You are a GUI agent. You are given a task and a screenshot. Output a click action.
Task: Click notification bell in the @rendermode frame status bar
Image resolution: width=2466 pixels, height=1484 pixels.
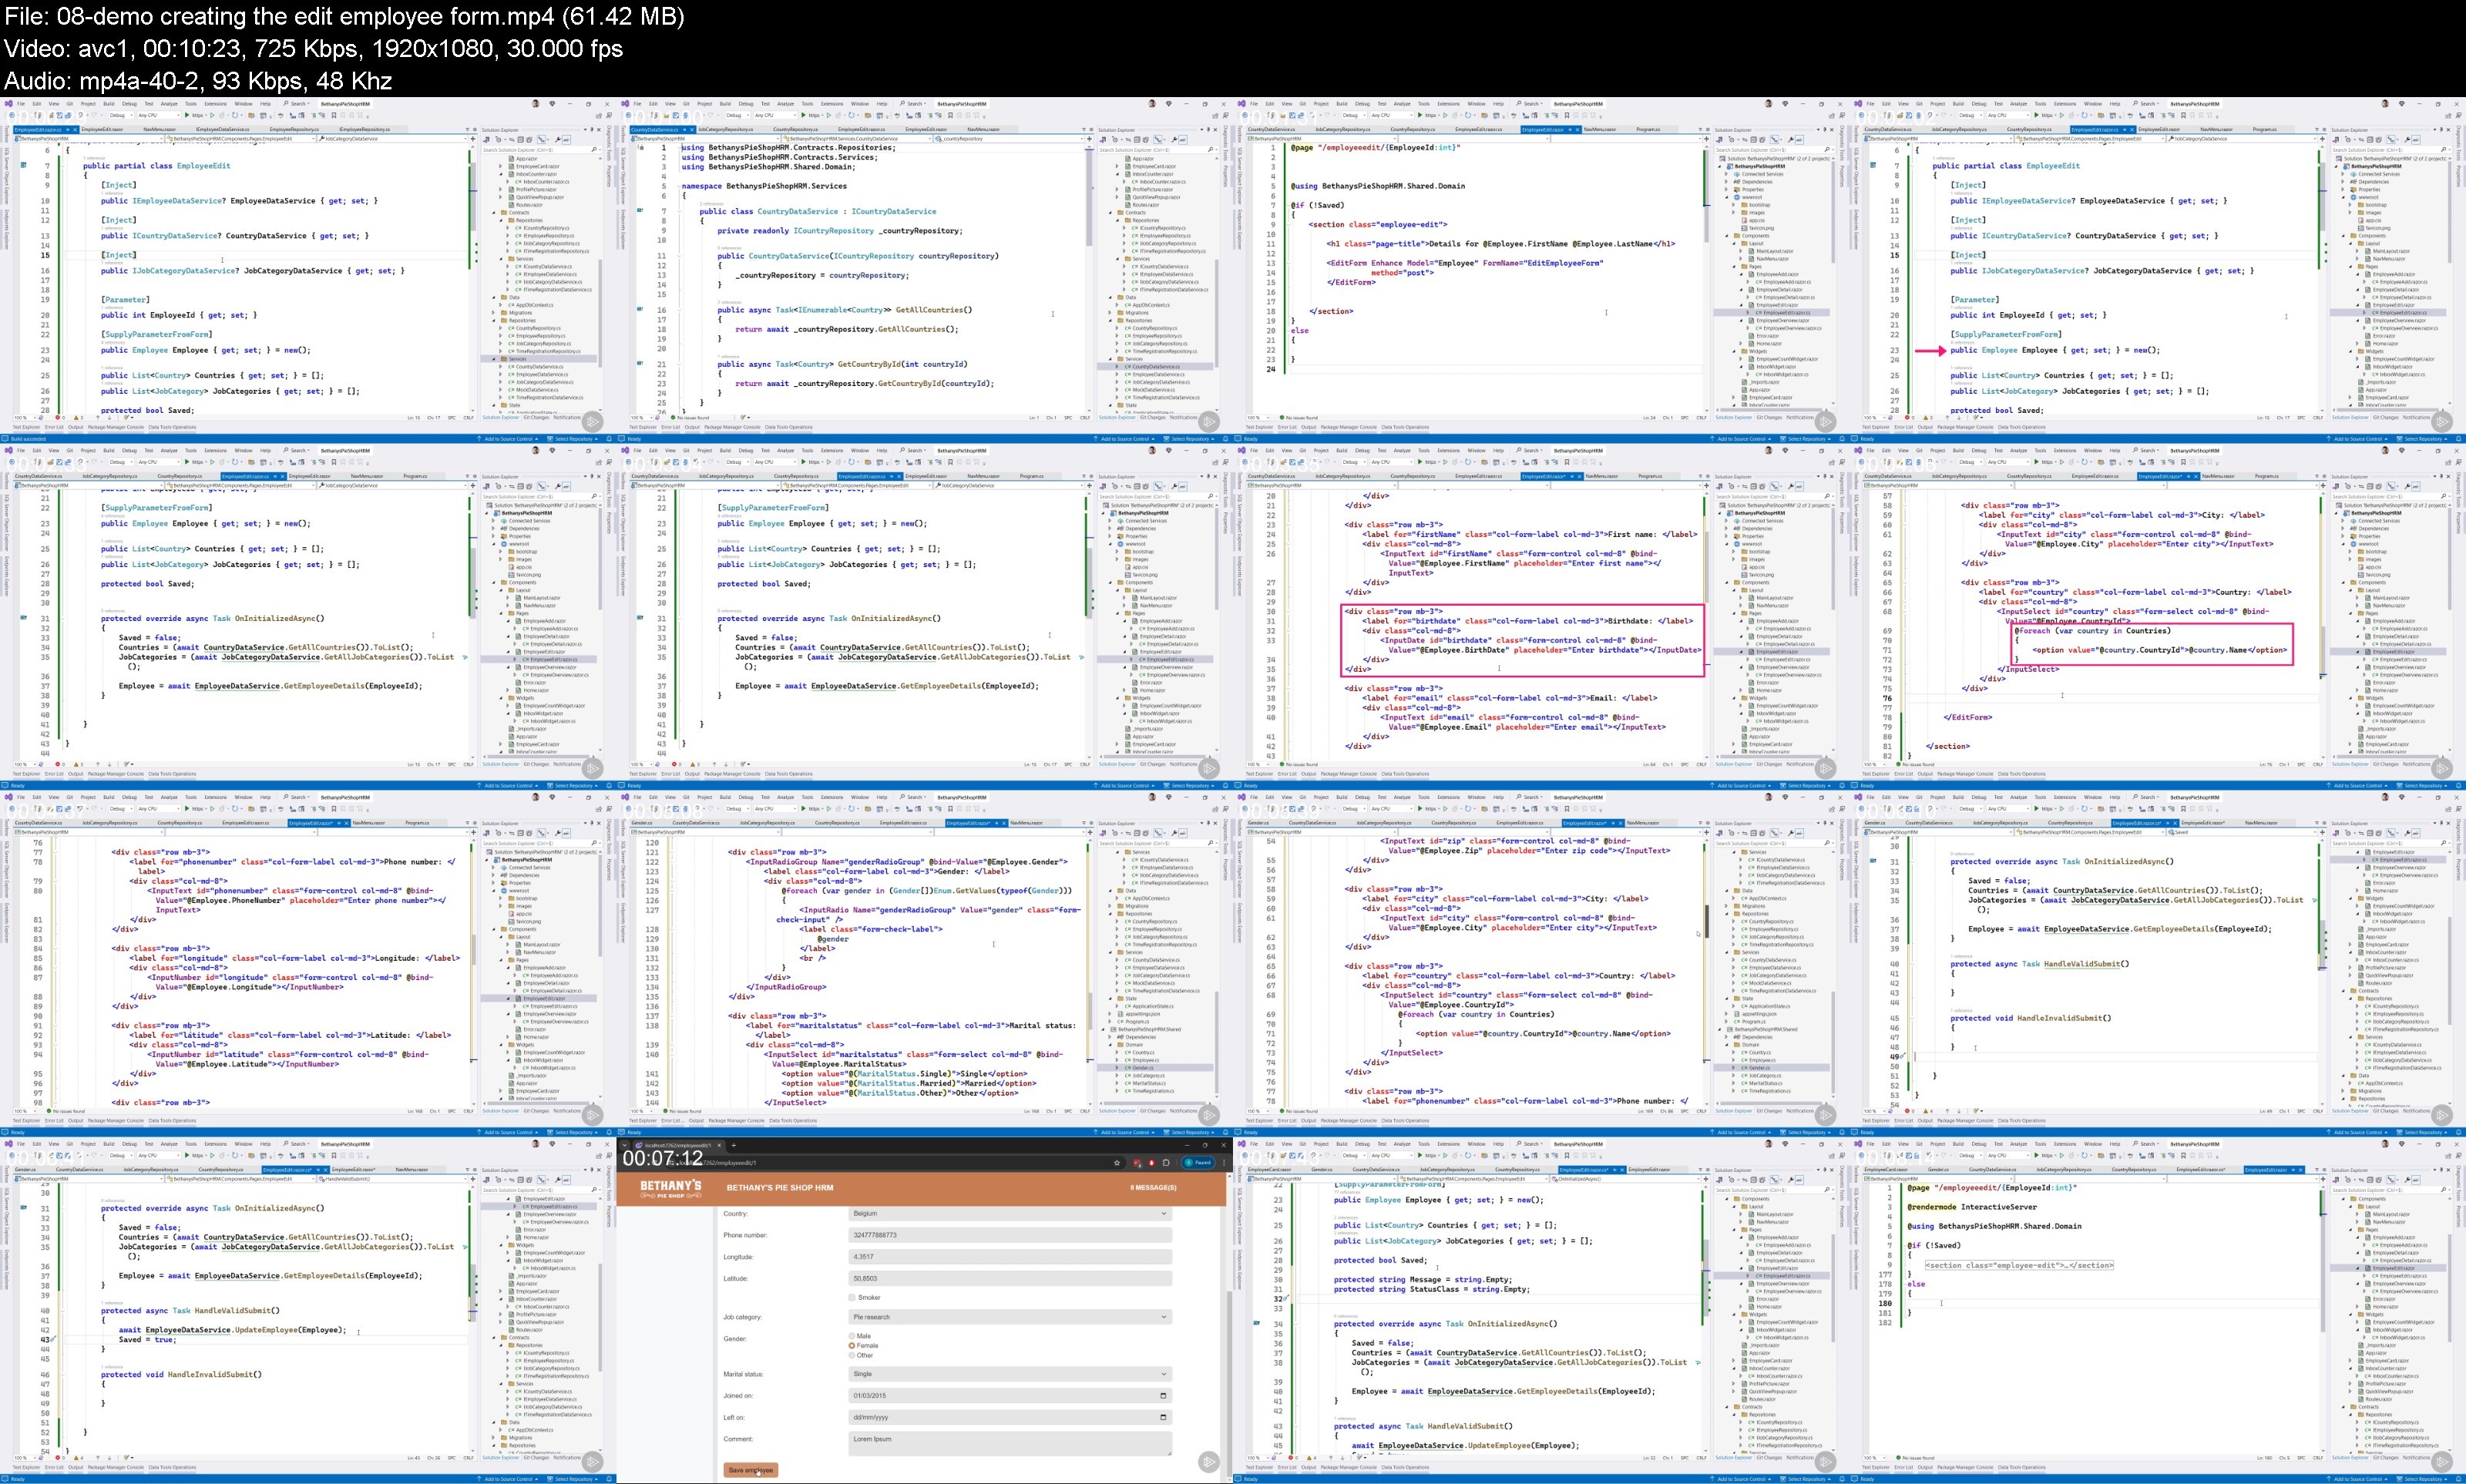coord(2459,1479)
